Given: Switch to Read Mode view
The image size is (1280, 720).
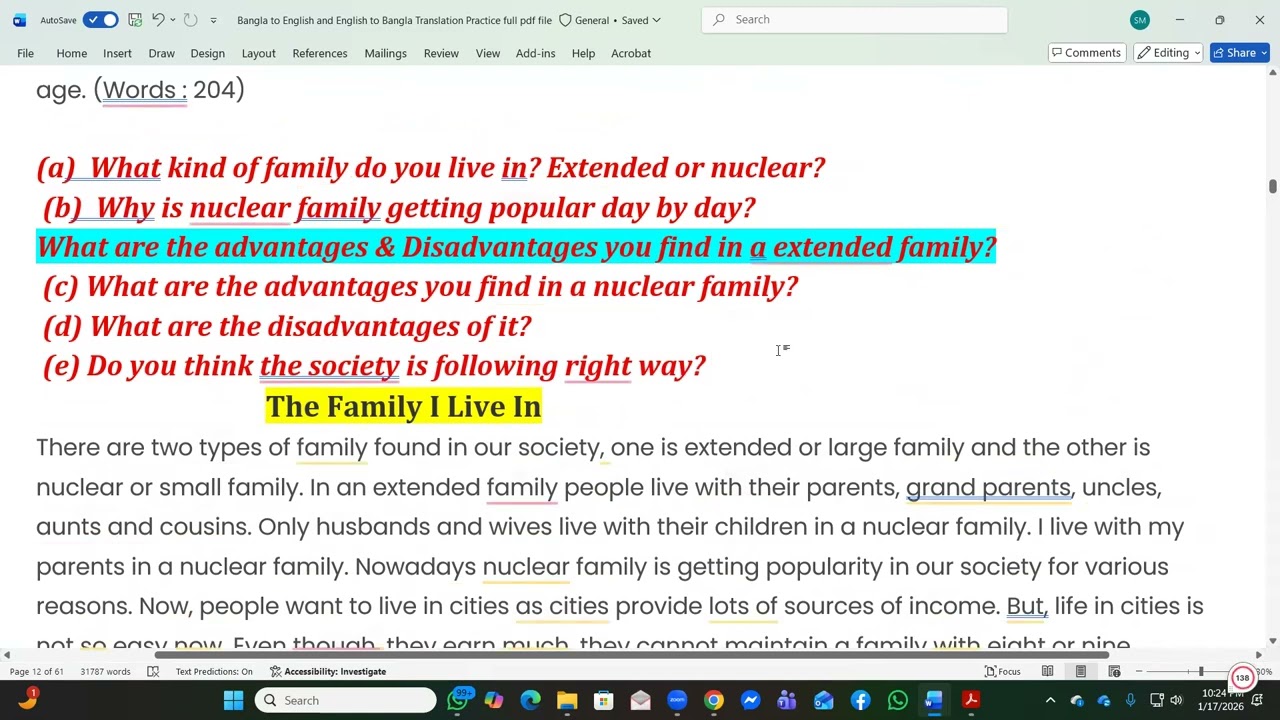Looking at the screenshot, I should (x=1047, y=672).
